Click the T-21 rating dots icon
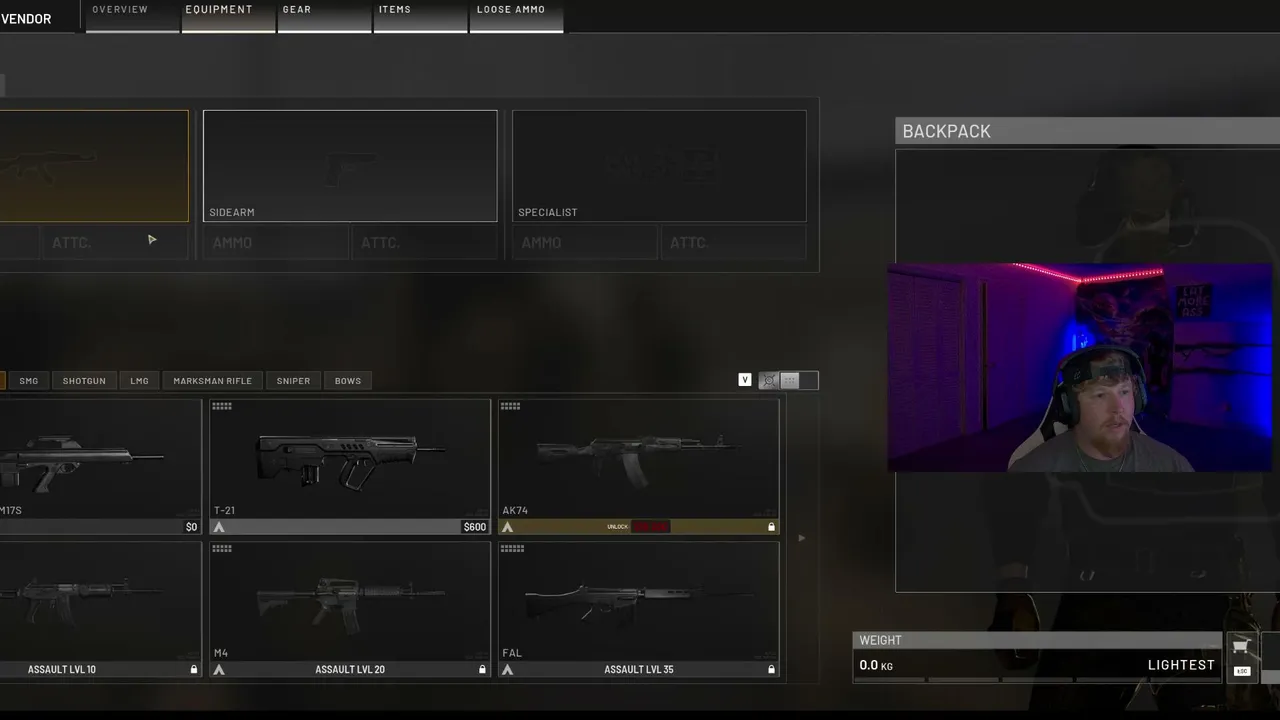The width and height of the screenshot is (1280, 720). pos(222,406)
